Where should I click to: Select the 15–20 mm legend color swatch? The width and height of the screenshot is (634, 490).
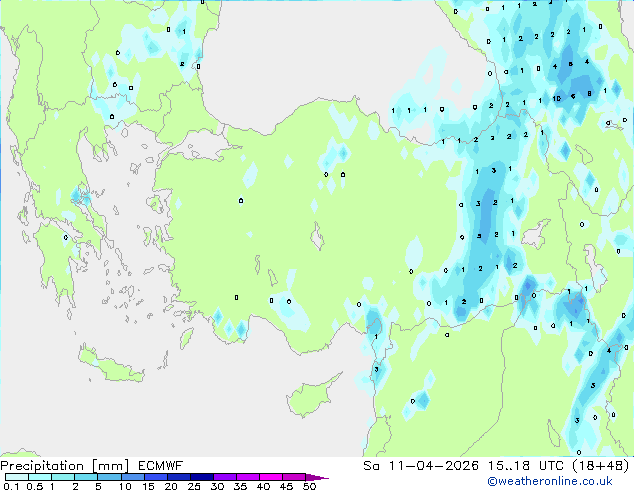[156, 477]
